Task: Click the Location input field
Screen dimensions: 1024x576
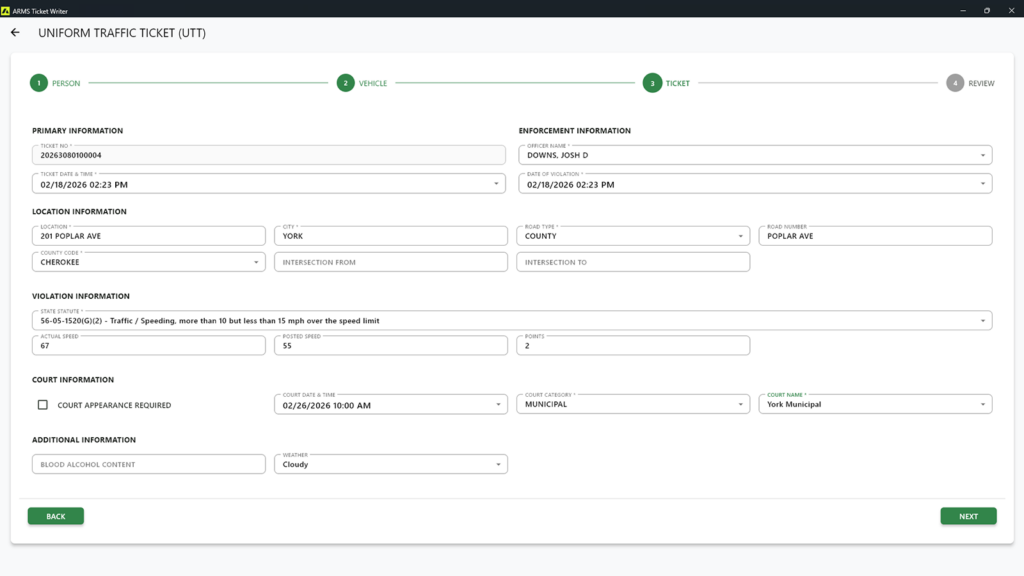Action: tap(148, 235)
